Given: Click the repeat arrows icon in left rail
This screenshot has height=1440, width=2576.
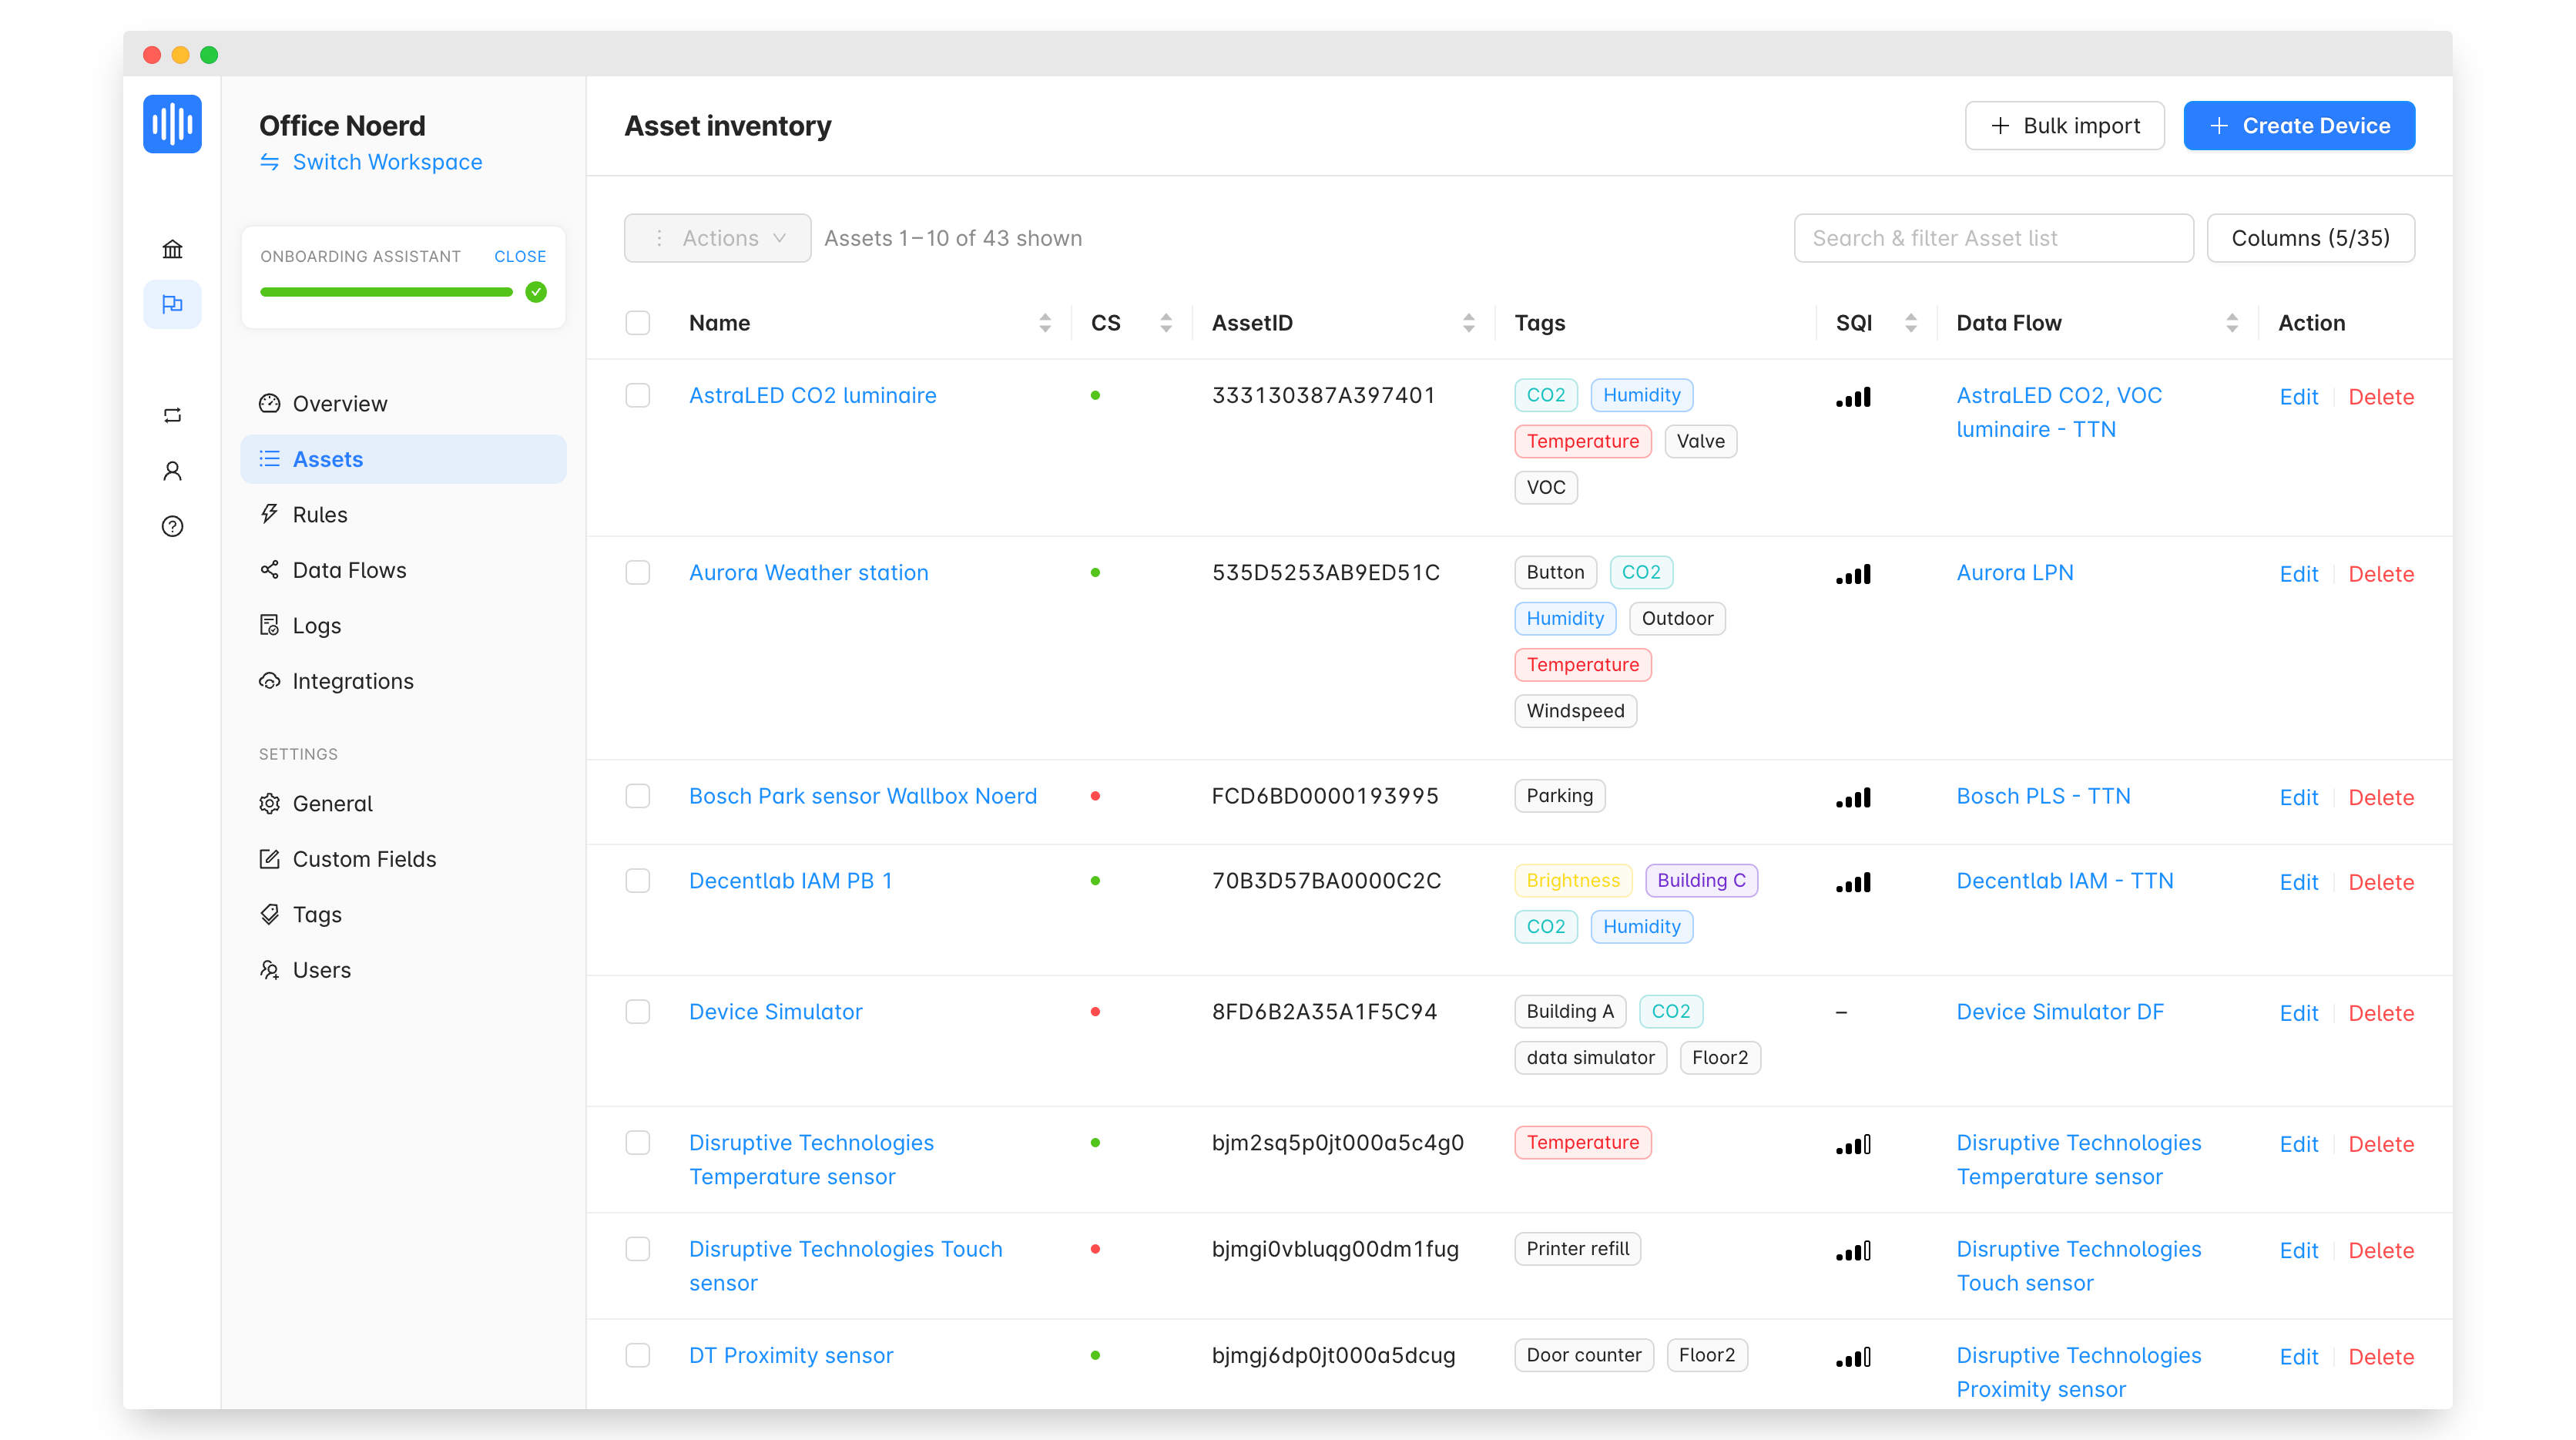Looking at the screenshot, I should 172,415.
